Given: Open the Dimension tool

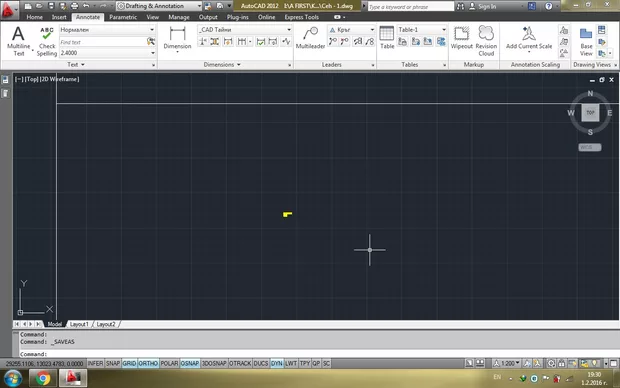Looking at the screenshot, I should click(x=177, y=38).
